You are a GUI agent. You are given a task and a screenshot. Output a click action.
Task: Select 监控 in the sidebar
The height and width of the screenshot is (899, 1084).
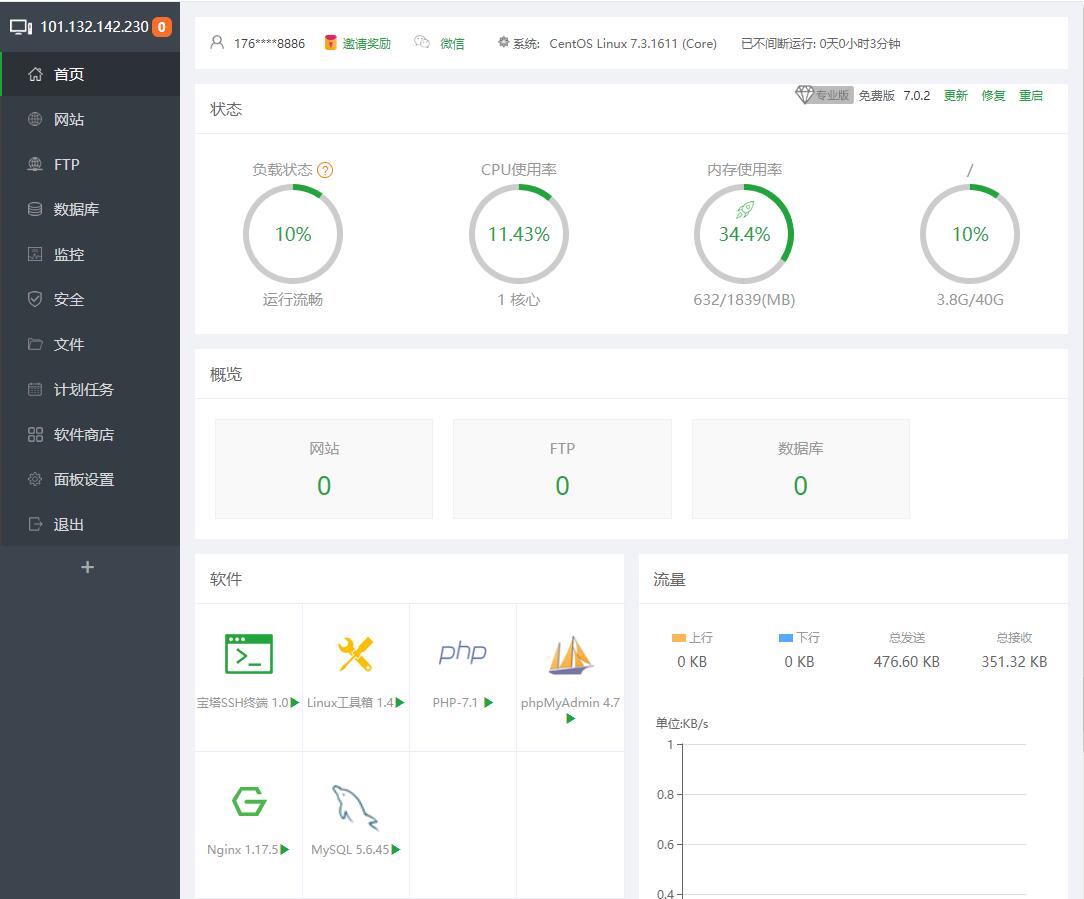pyautogui.click(x=90, y=254)
